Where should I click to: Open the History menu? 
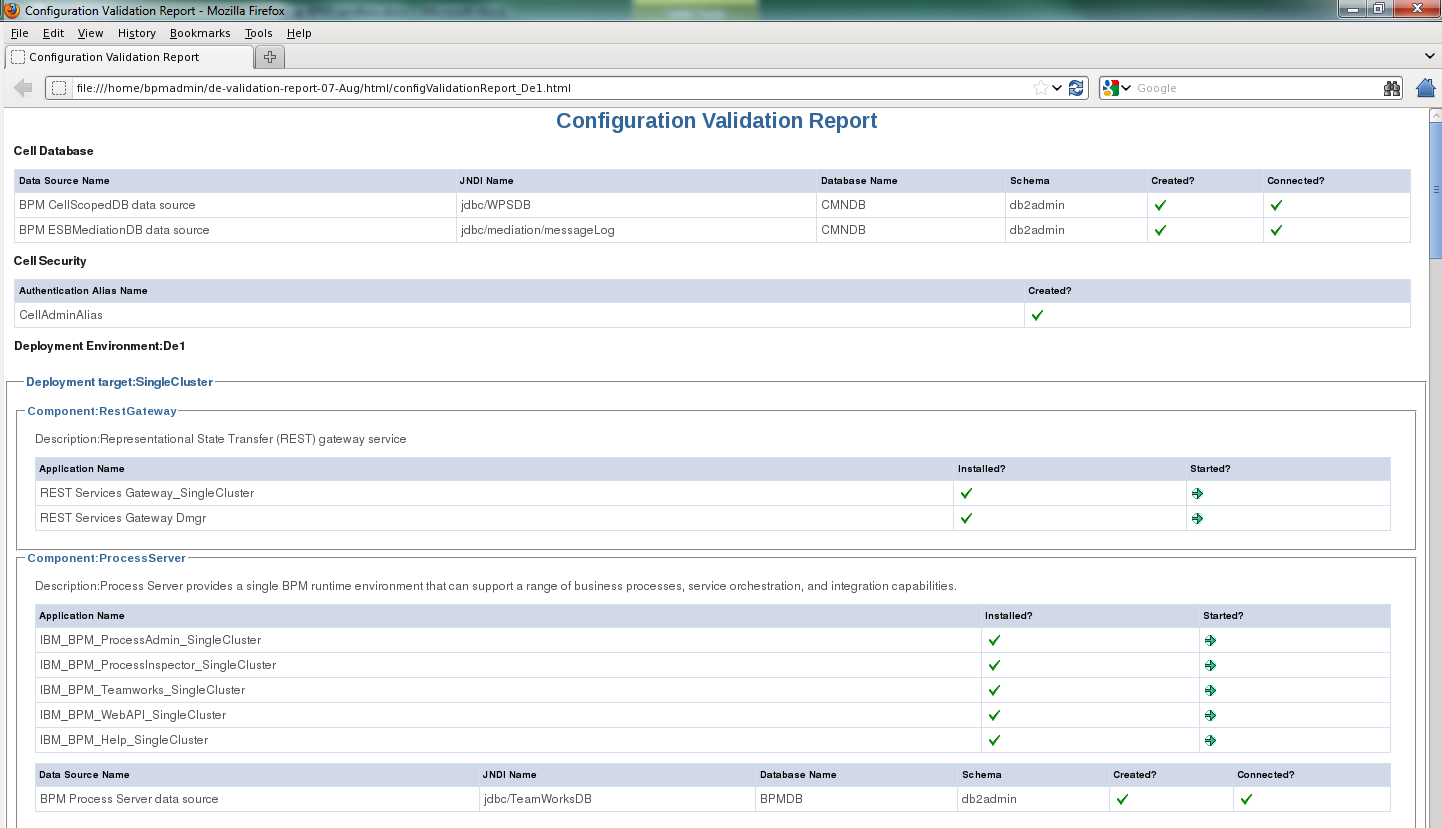(137, 33)
